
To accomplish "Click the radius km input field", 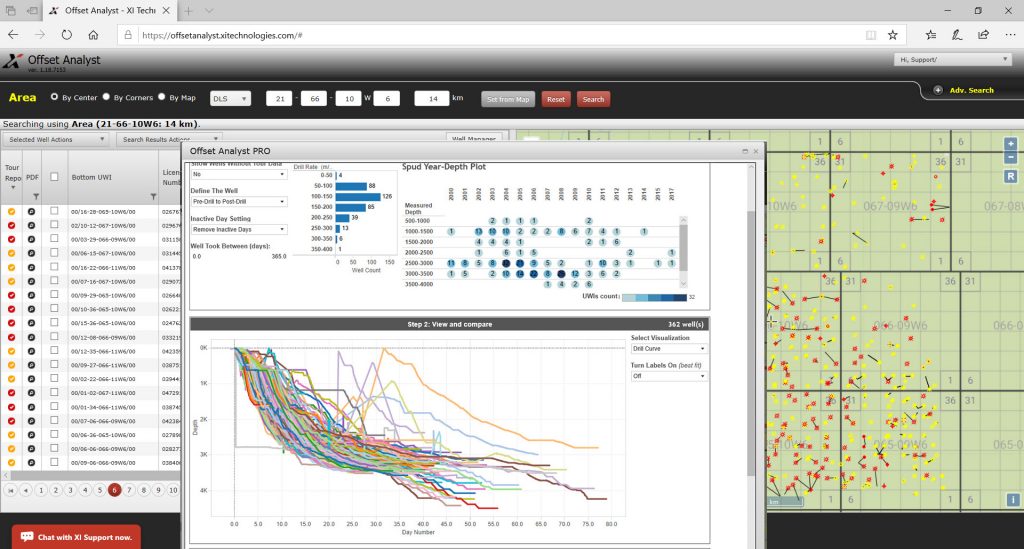I will click(432, 99).
